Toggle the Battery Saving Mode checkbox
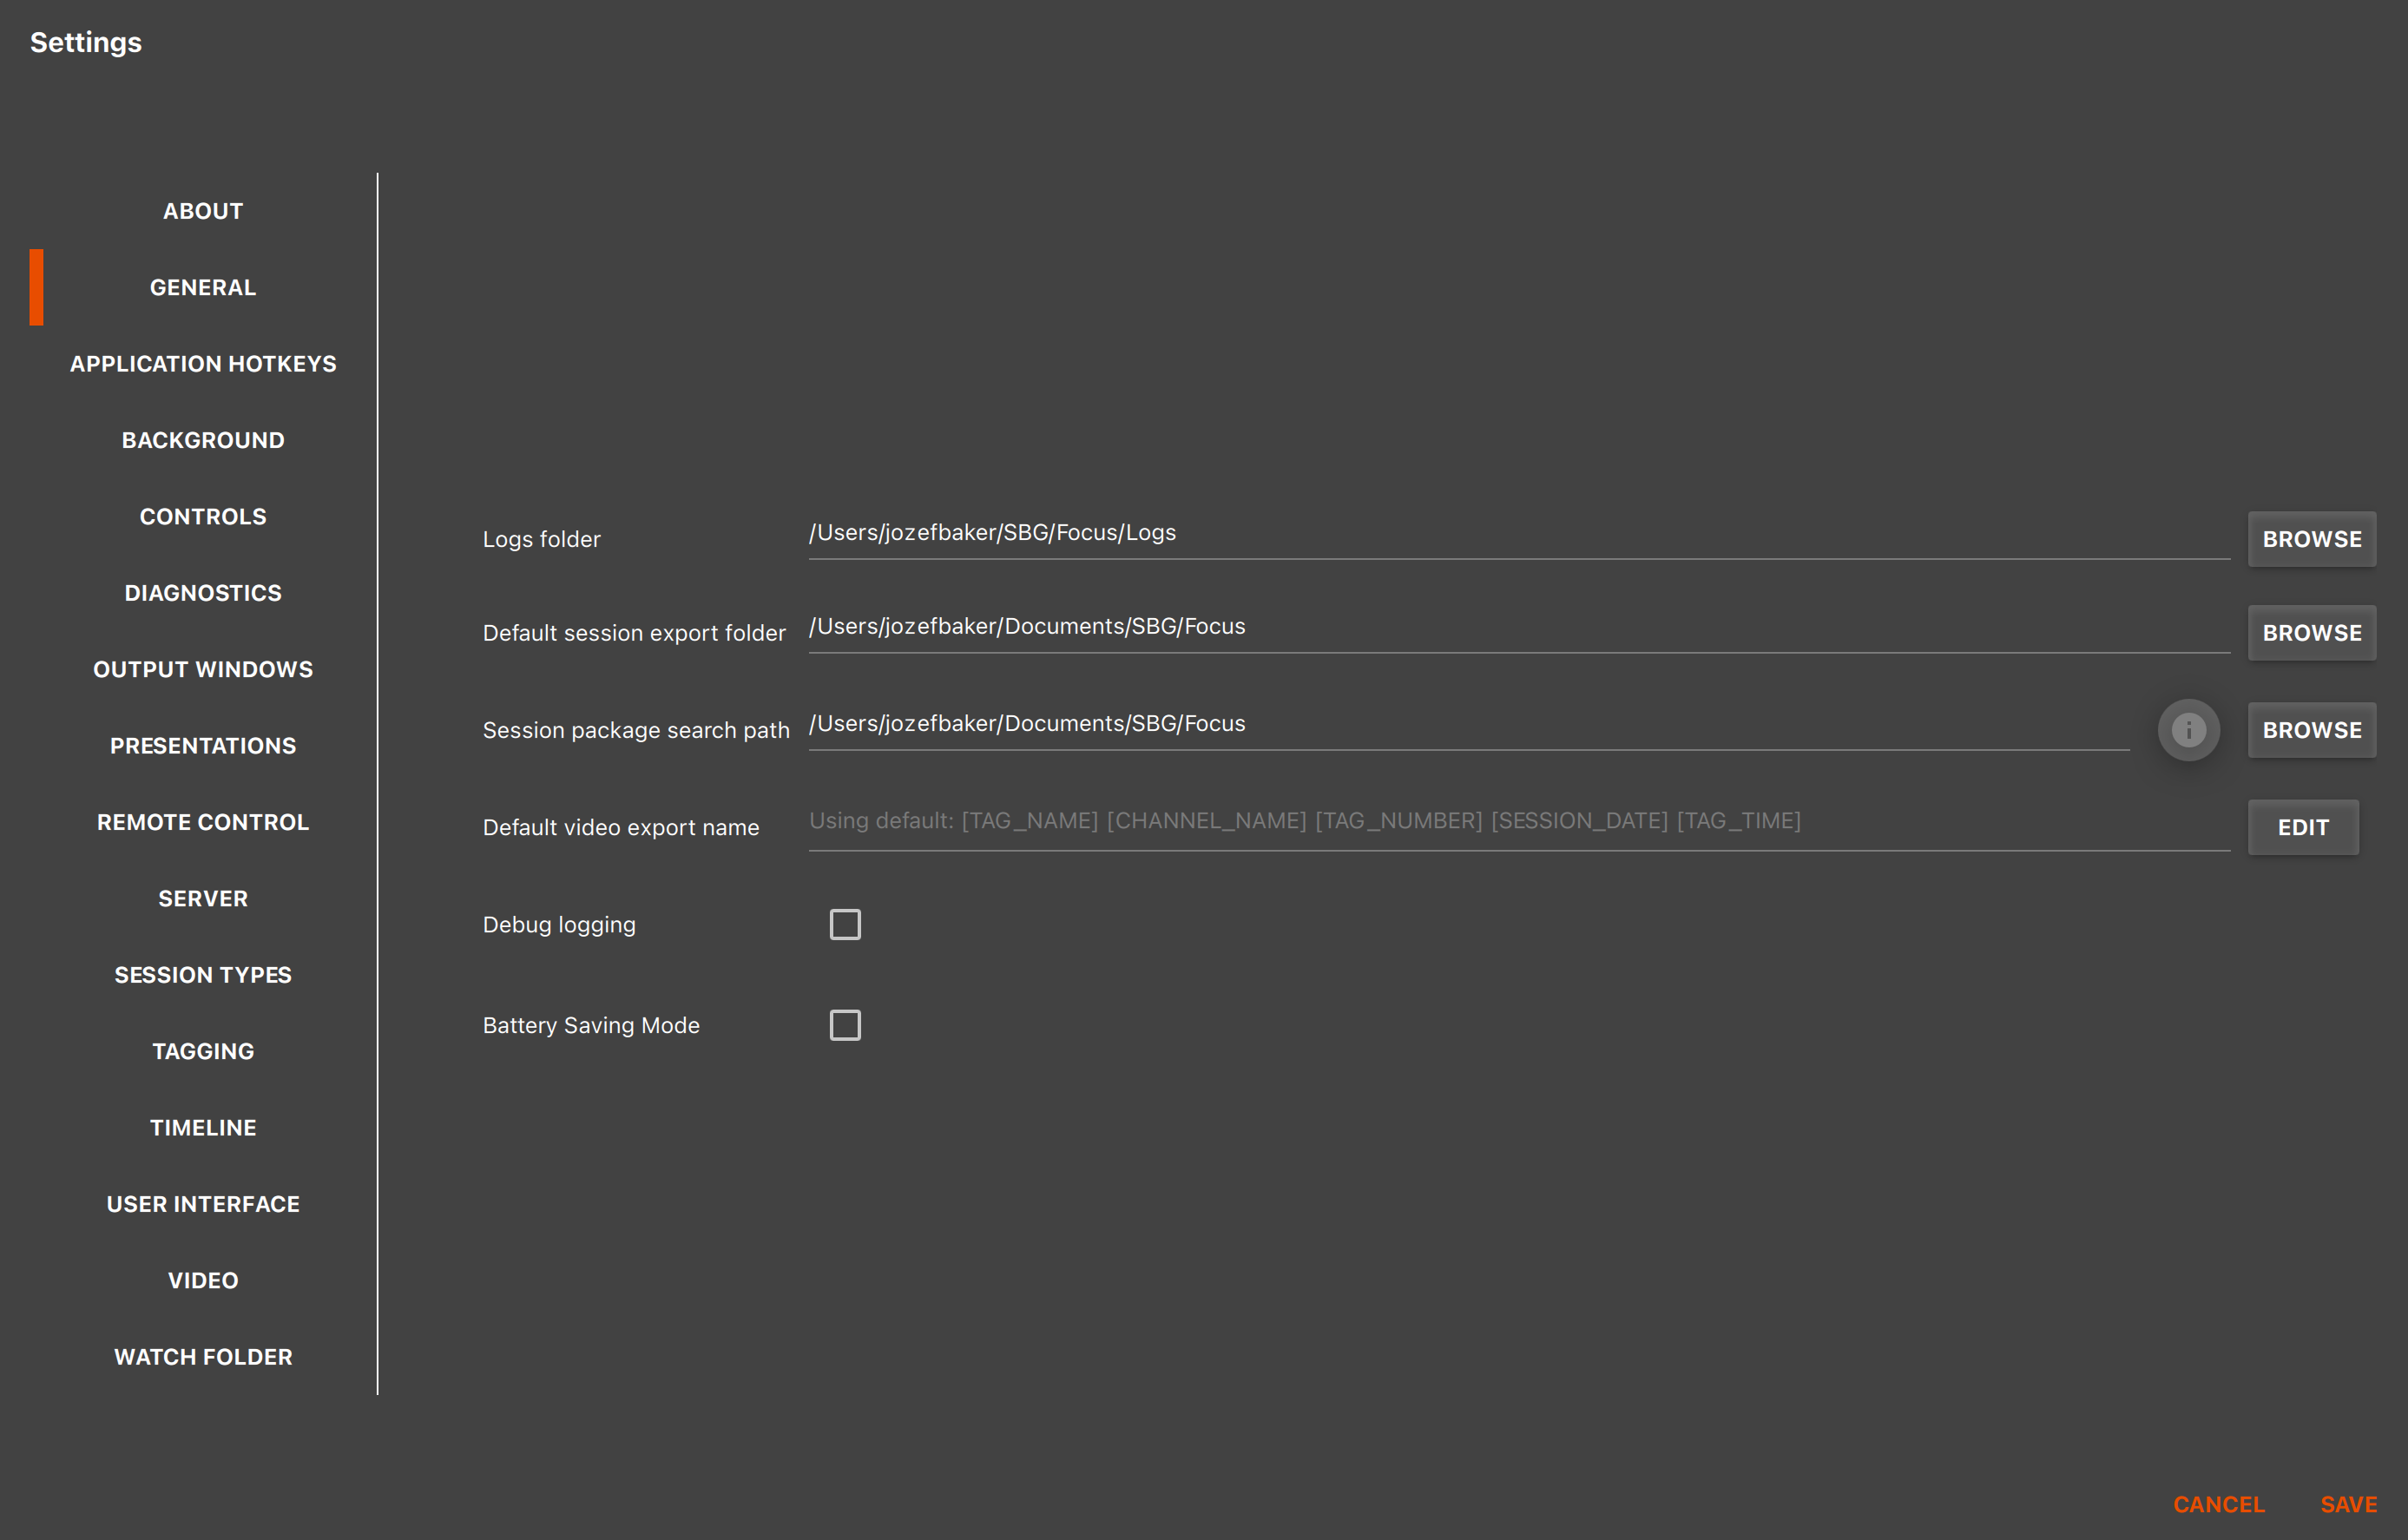 tap(845, 1025)
